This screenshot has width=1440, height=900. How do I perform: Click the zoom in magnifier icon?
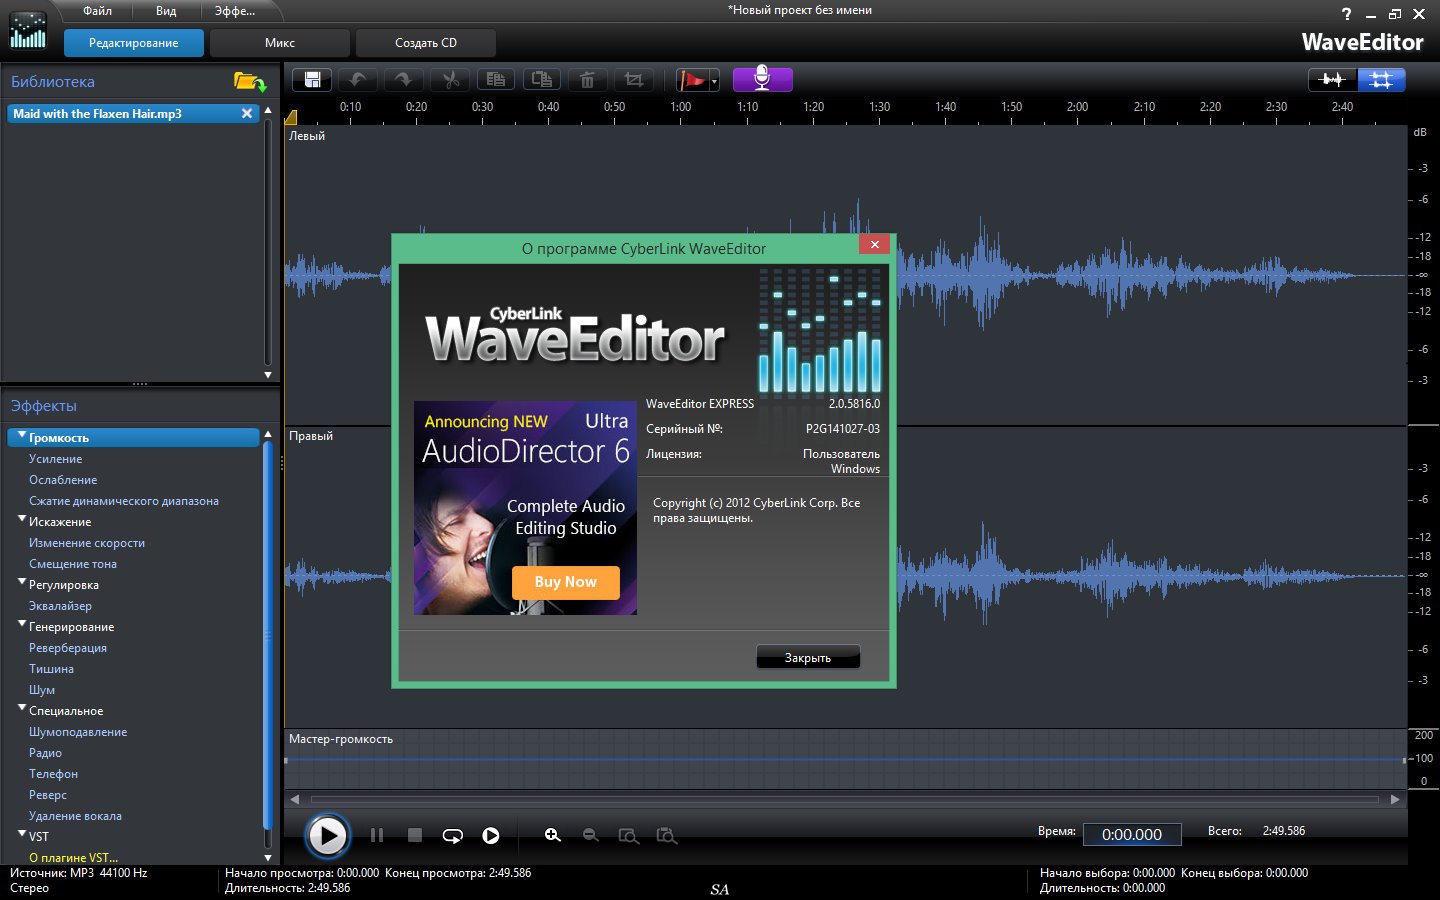(x=552, y=835)
